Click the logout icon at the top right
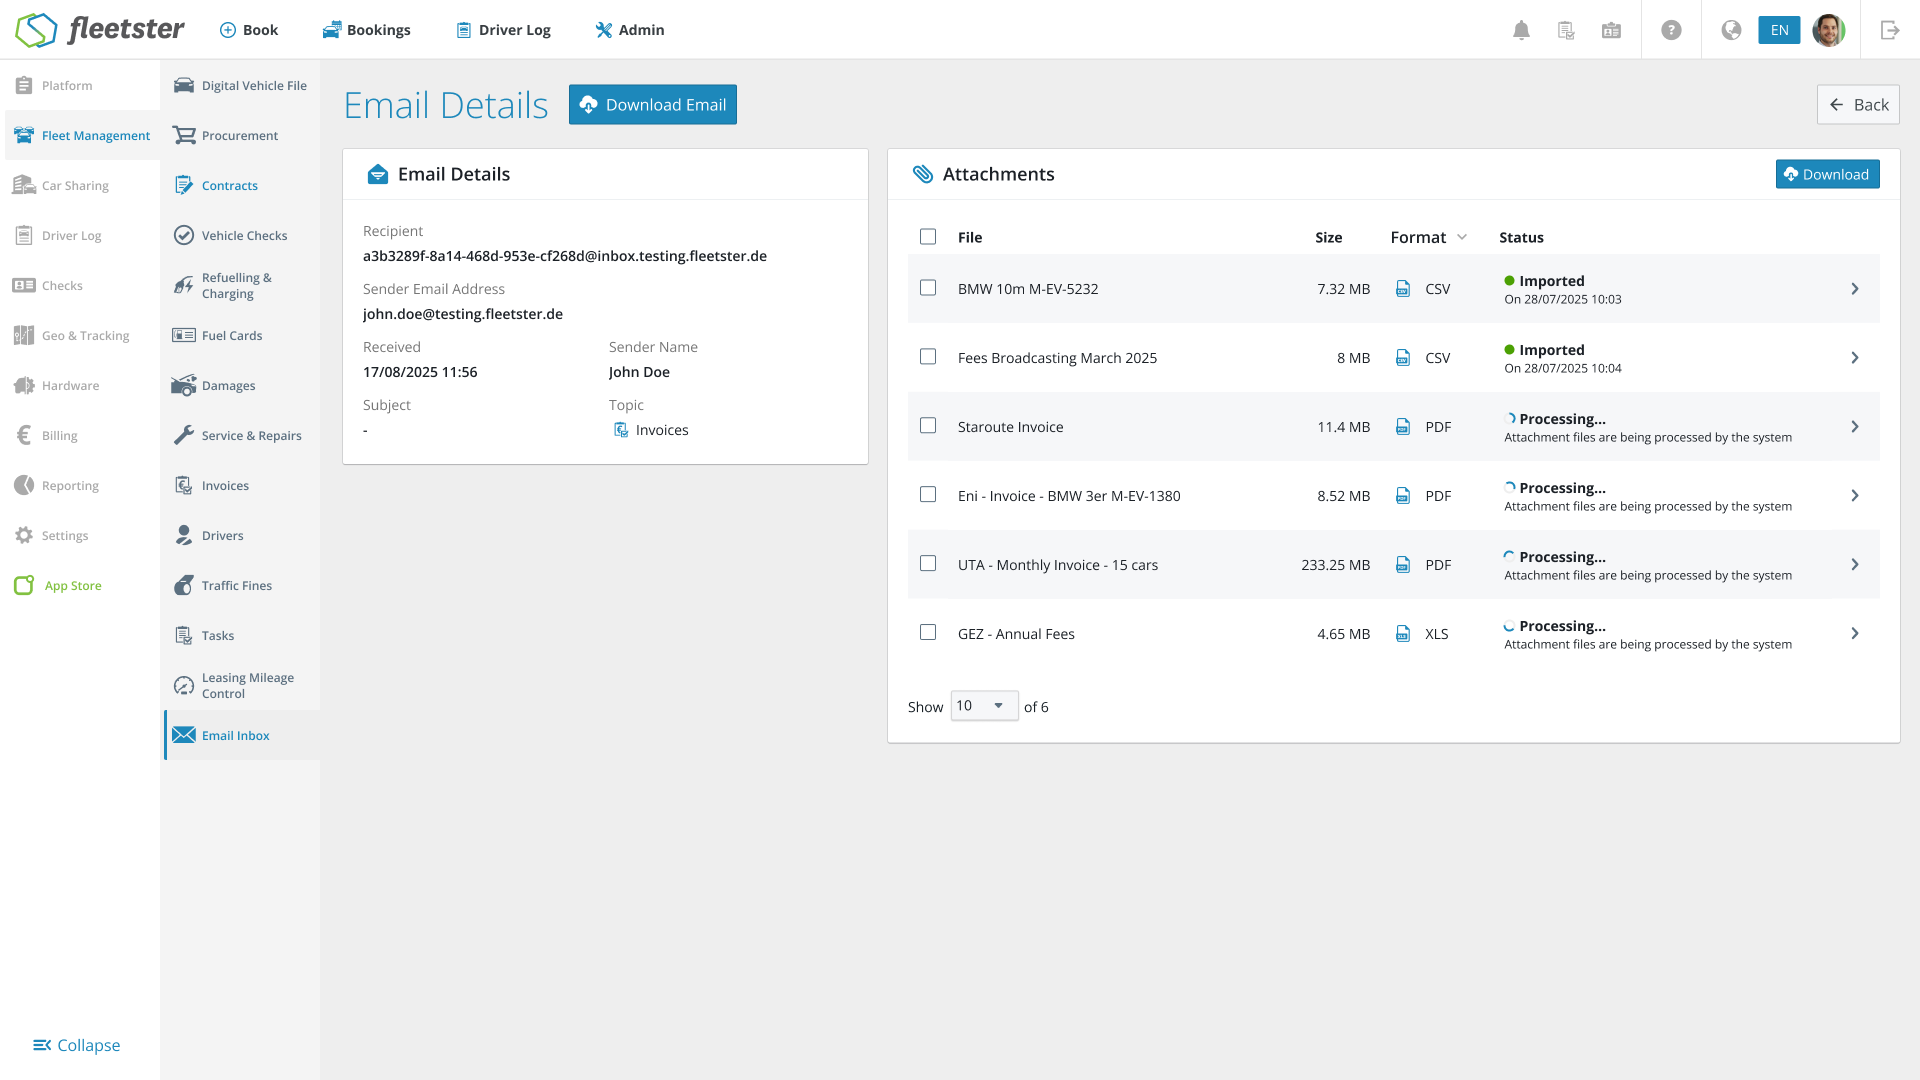The image size is (1920, 1080). point(1889,30)
